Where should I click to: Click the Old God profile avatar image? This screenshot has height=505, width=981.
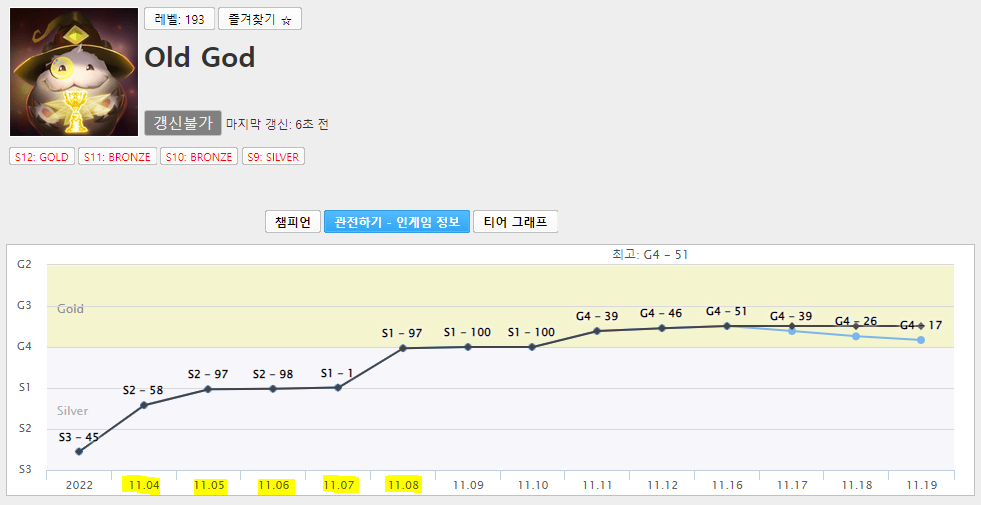tap(74, 72)
